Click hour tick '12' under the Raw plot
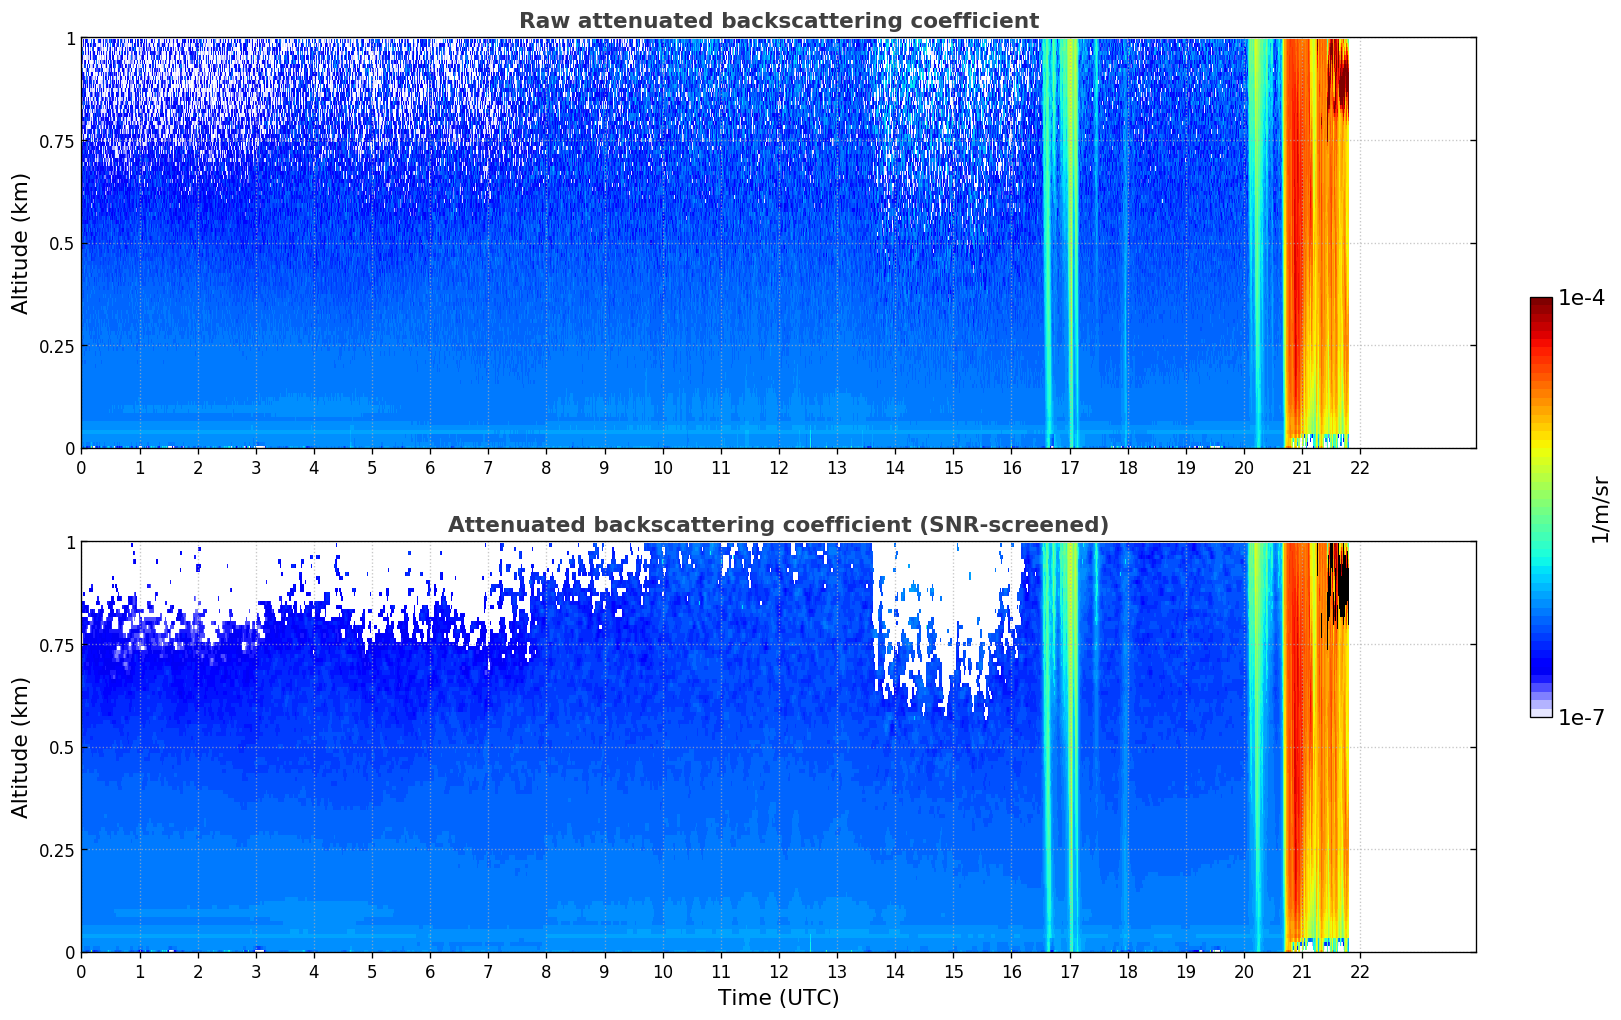 [x=779, y=467]
